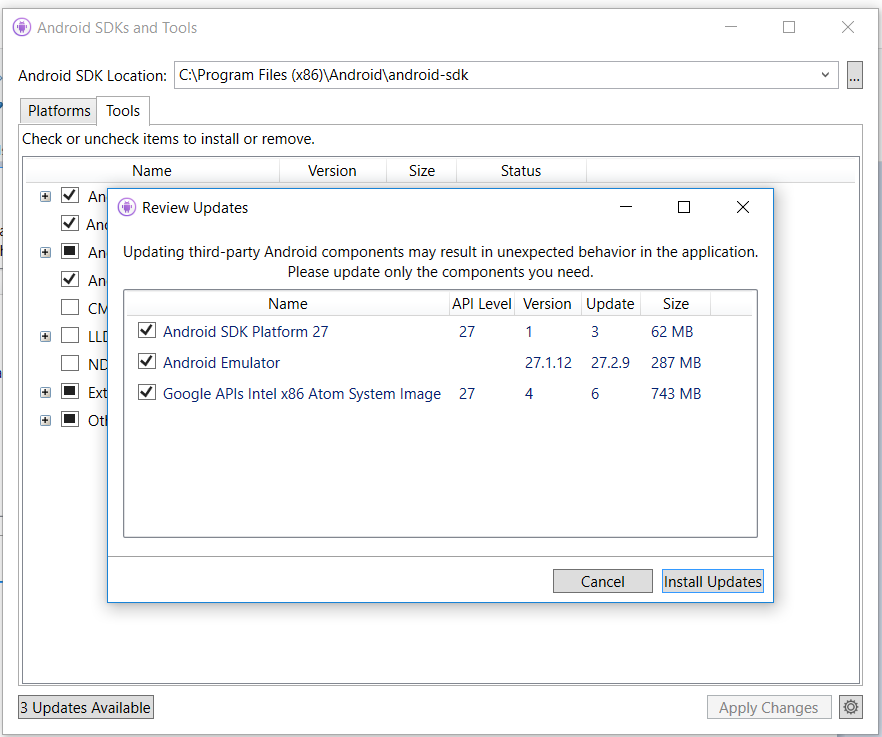
Task: Expand the Extras tree node
Action: click(x=45, y=392)
